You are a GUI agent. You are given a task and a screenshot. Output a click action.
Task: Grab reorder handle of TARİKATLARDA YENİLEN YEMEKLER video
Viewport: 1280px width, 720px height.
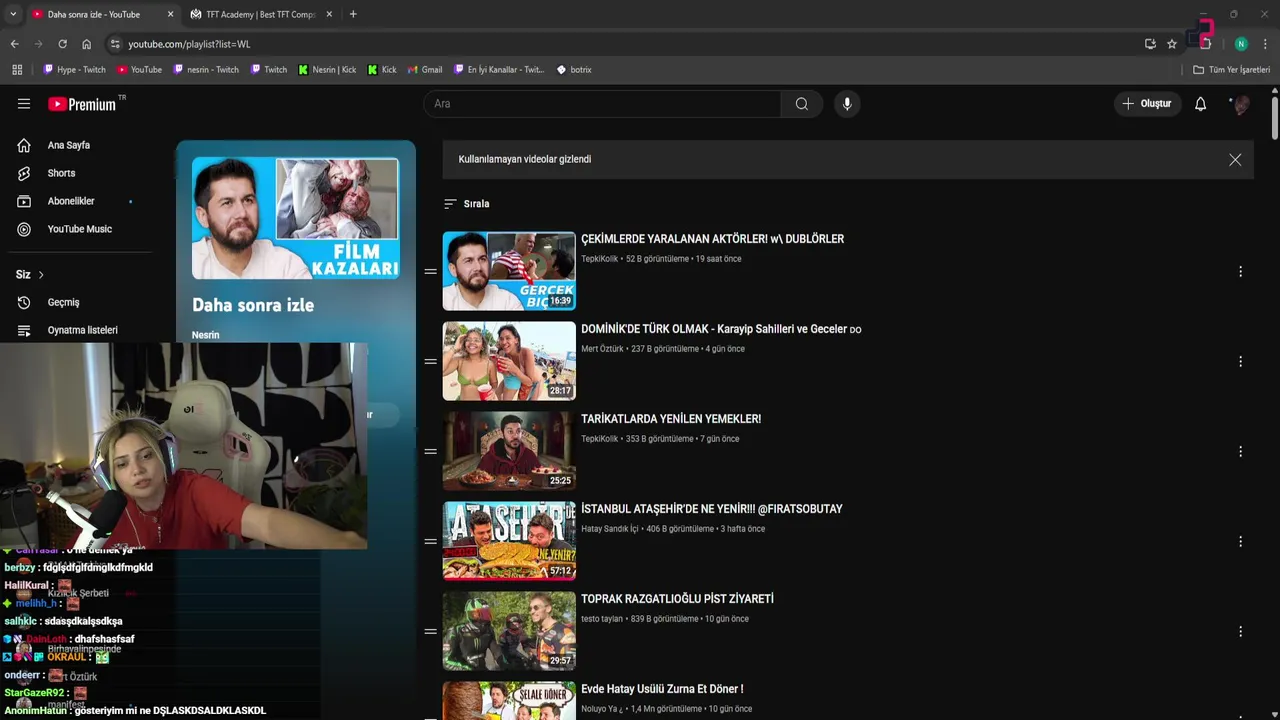(x=430, y=451)
